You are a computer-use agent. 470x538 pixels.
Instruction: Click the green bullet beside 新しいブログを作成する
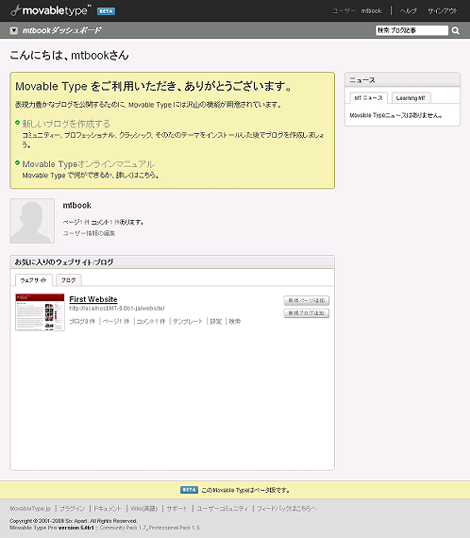(x=17, y=122)
